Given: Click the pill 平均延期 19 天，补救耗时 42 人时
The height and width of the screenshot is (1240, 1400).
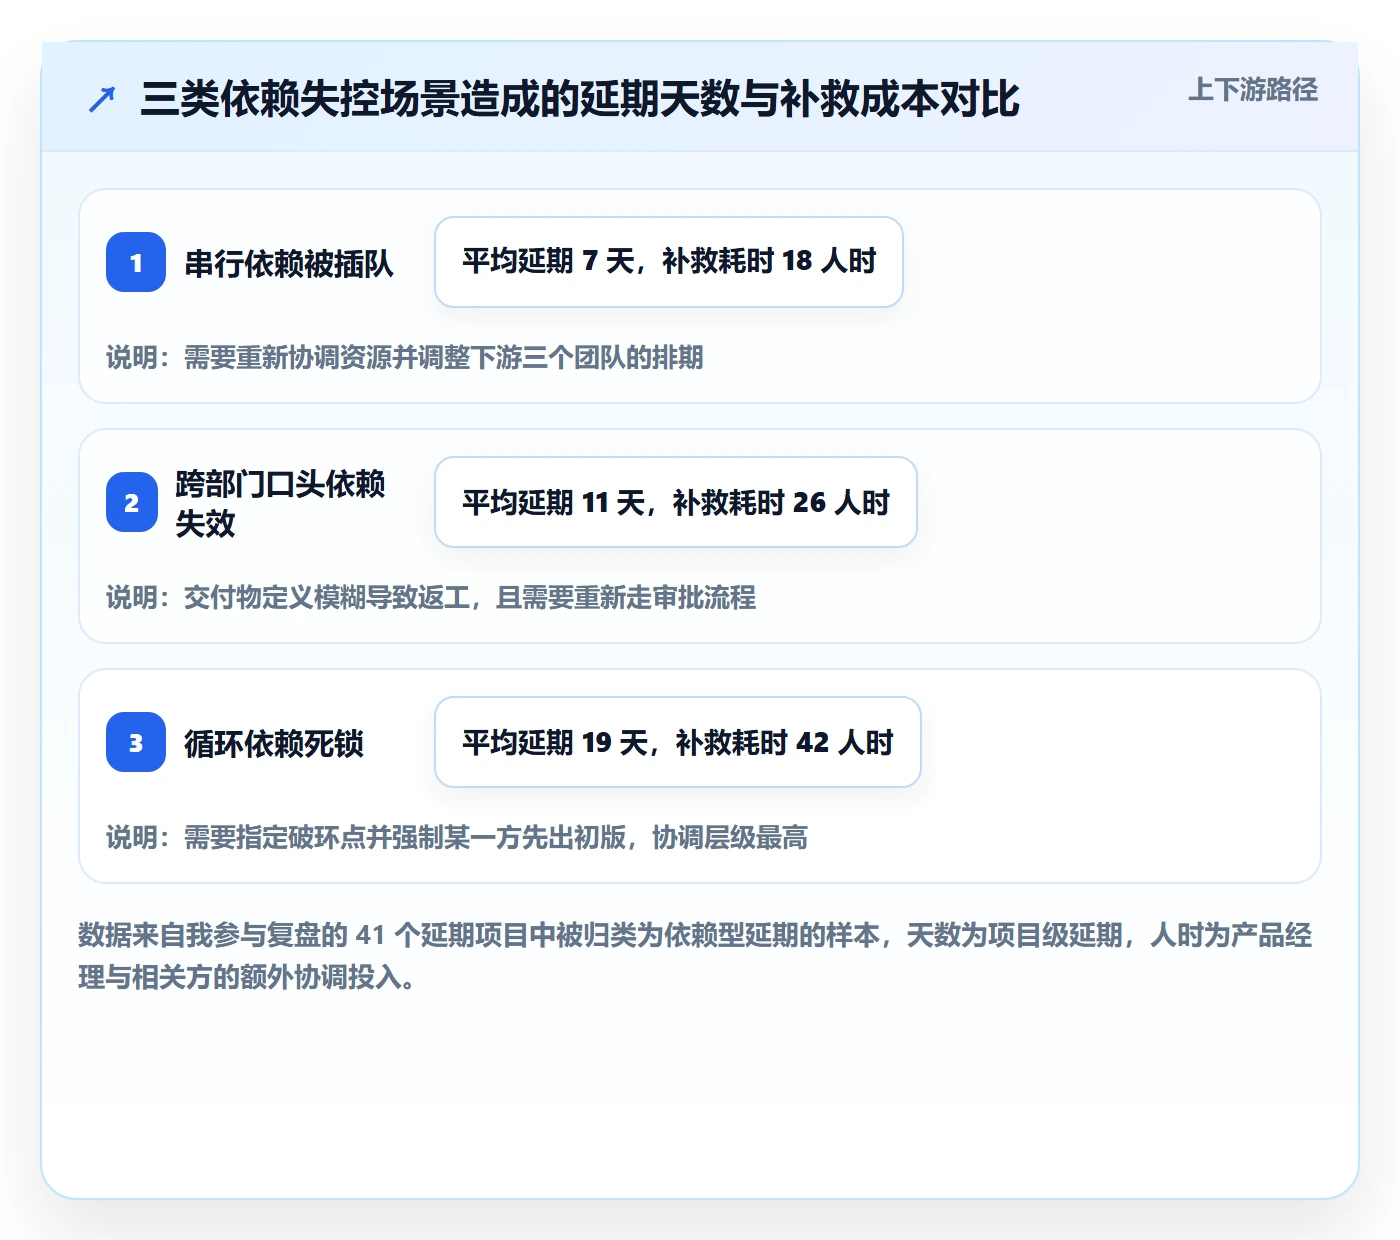Looking at the screenshot, I should (x=678, y=742).
